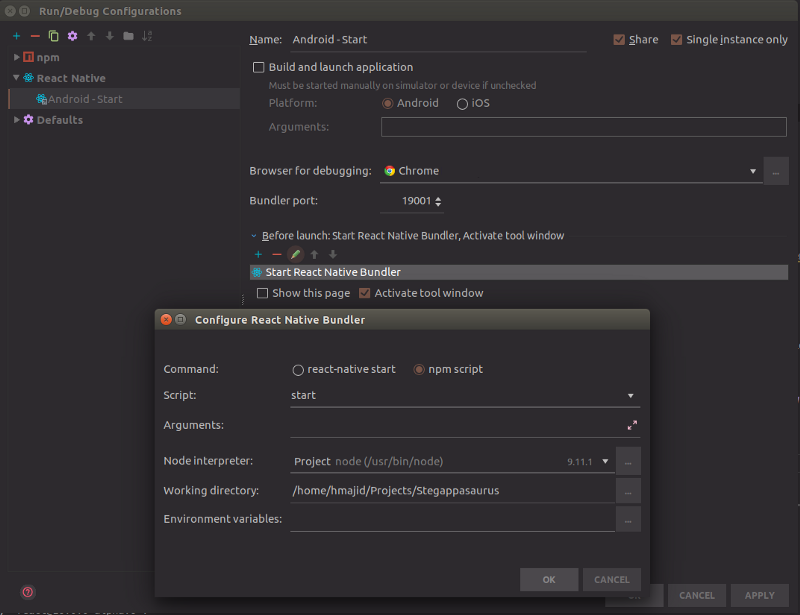This screenshot has height=615, width=800.
Task: Remove the selected before launch task
Action: tap(277, 254)
